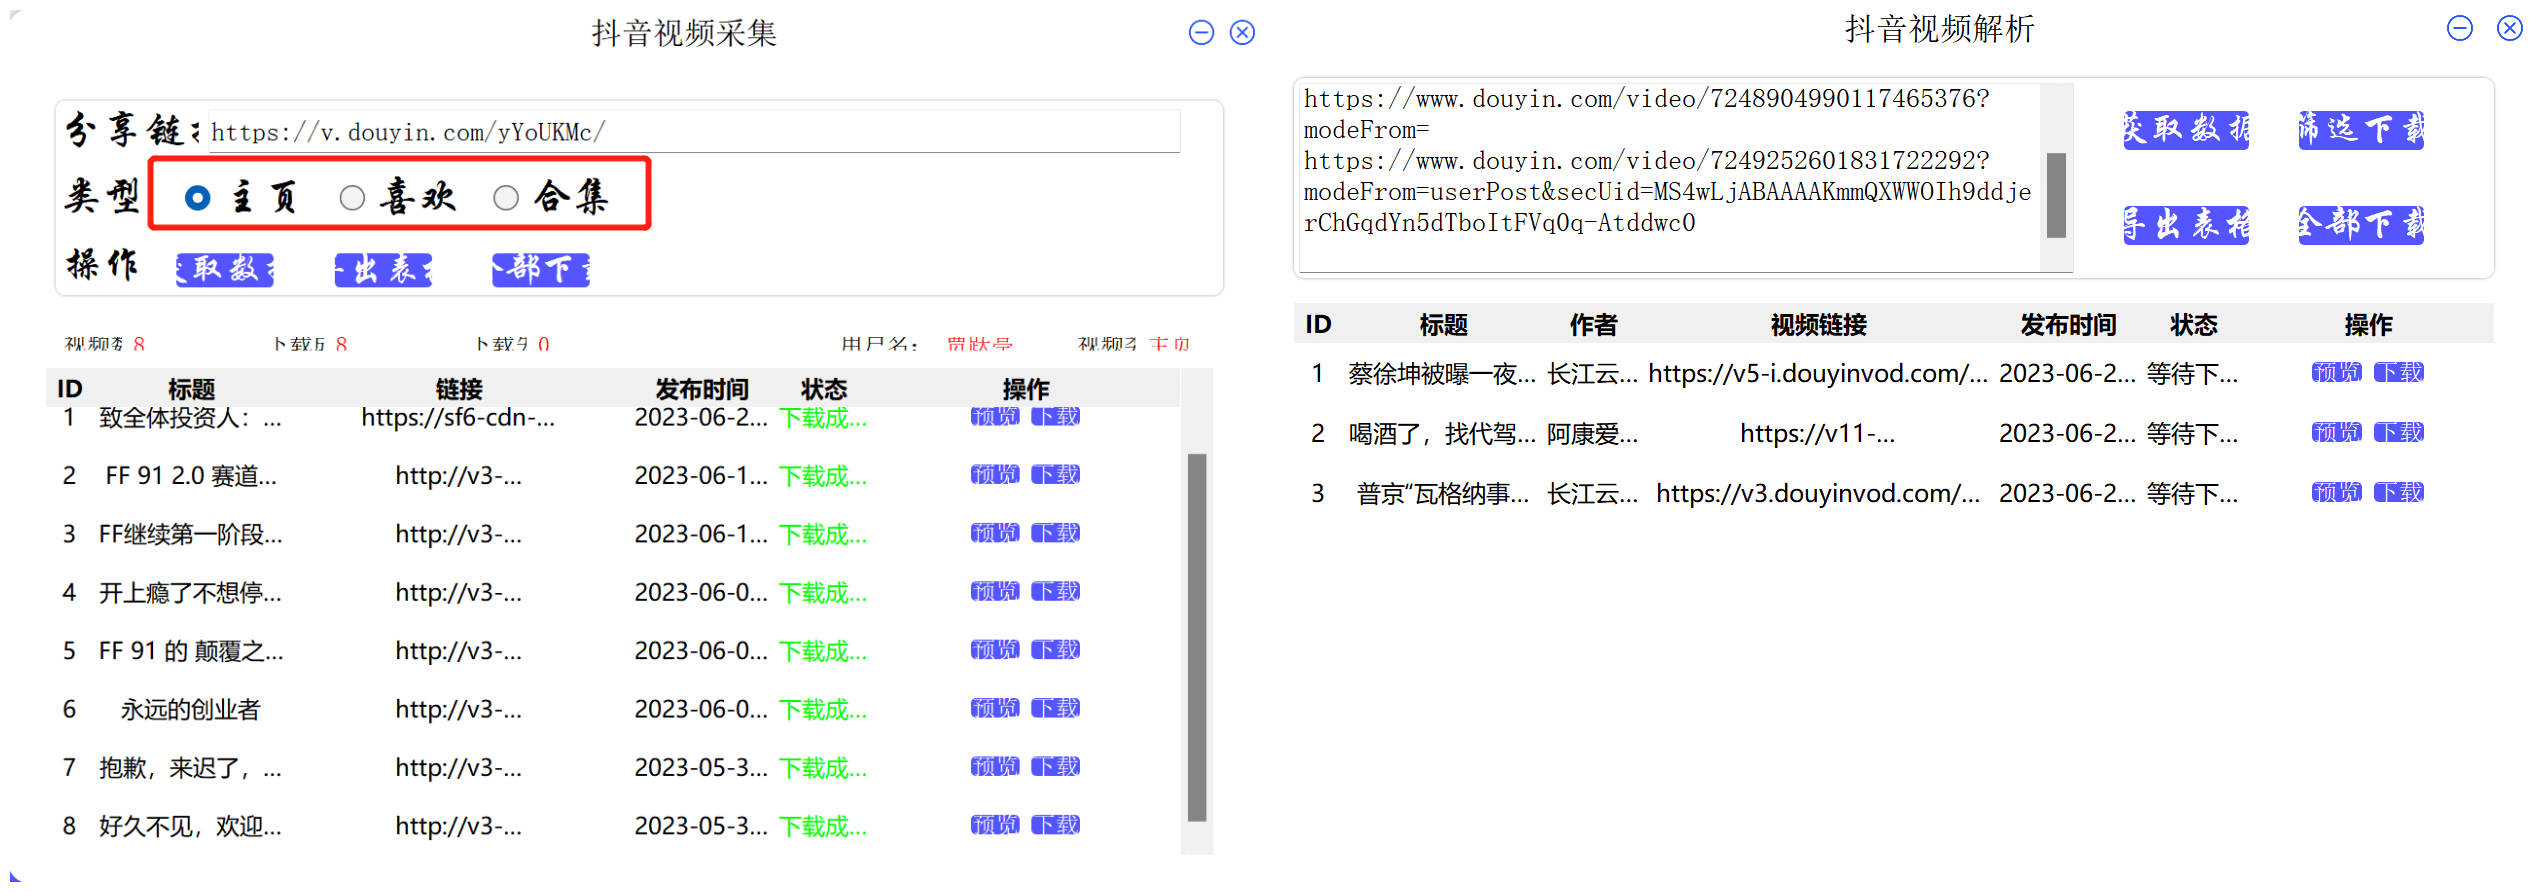The image size is (2543, 892).
Task: Preview the 抱歉，来迟了 video
Action: click(x=994, y=767)
